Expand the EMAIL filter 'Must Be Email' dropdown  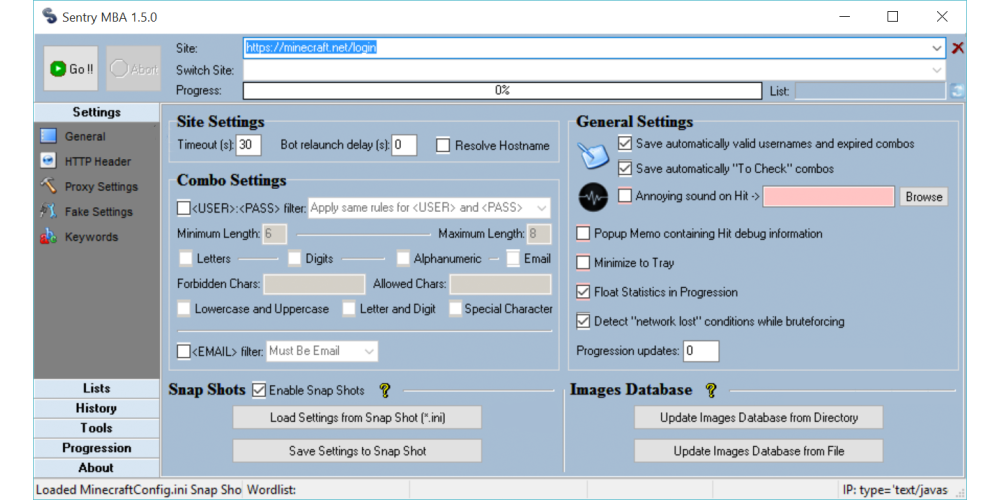click(x=369, y=351)
